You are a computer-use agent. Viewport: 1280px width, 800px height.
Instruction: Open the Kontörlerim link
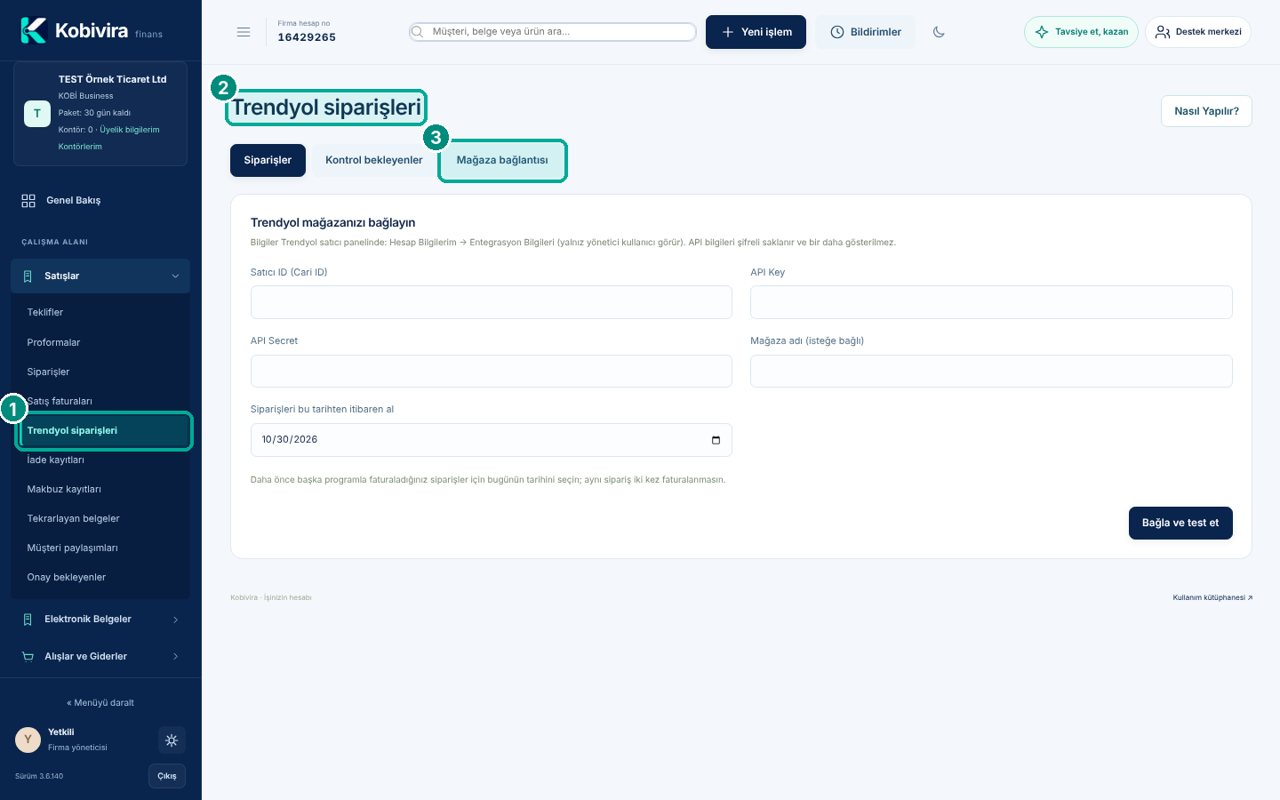pyautogui.click(x=80, y=147)
